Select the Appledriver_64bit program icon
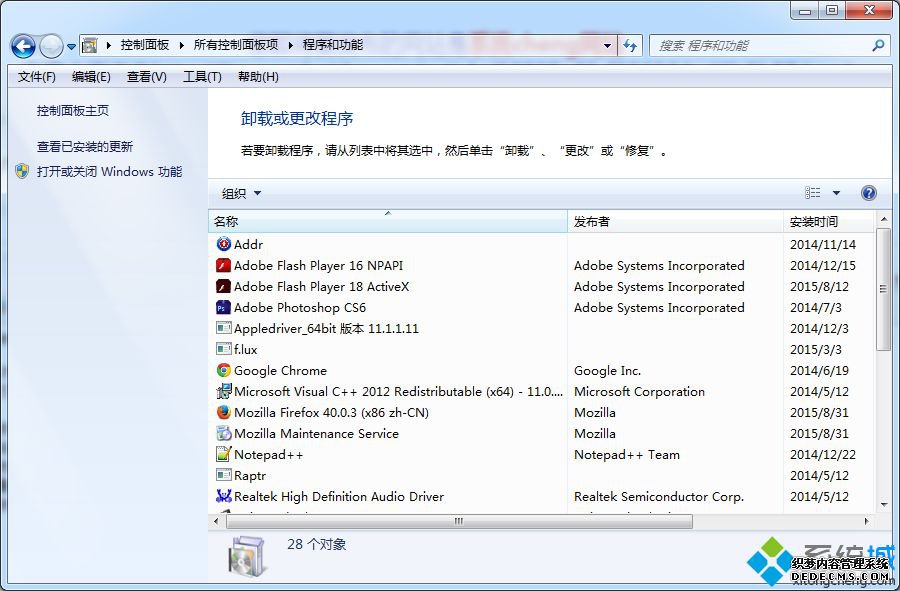The image size is (900, 591). coord(223,328)
